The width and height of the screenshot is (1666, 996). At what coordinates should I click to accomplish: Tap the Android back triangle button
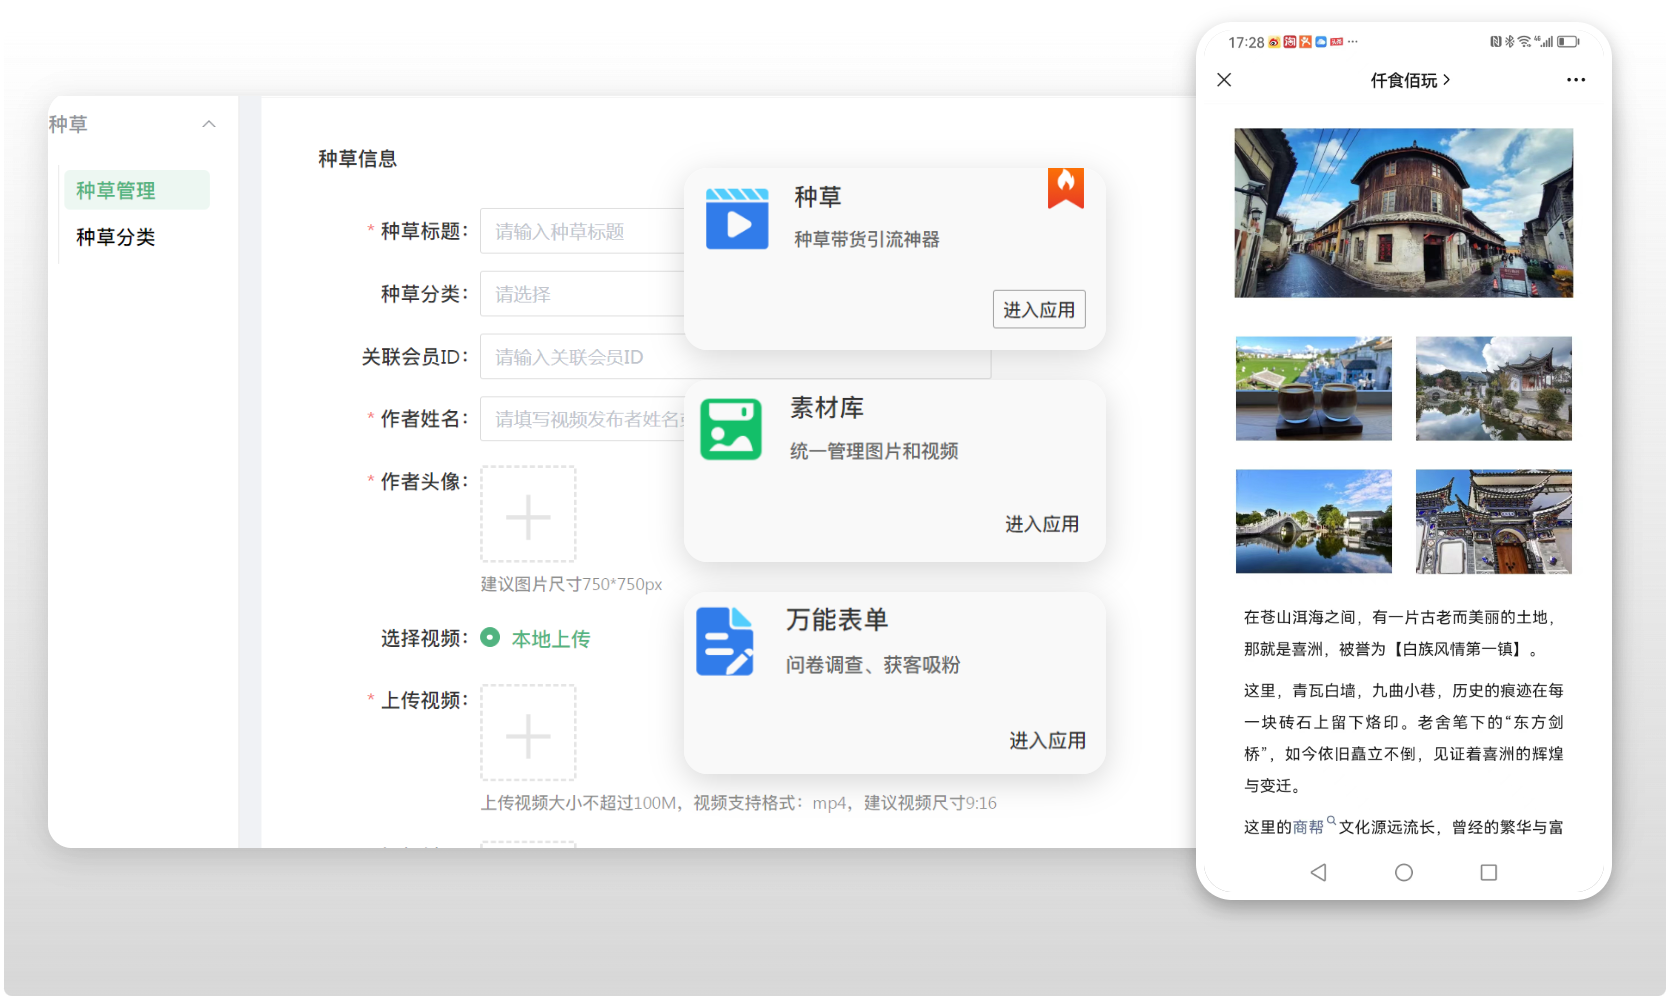coord(1318,872)
